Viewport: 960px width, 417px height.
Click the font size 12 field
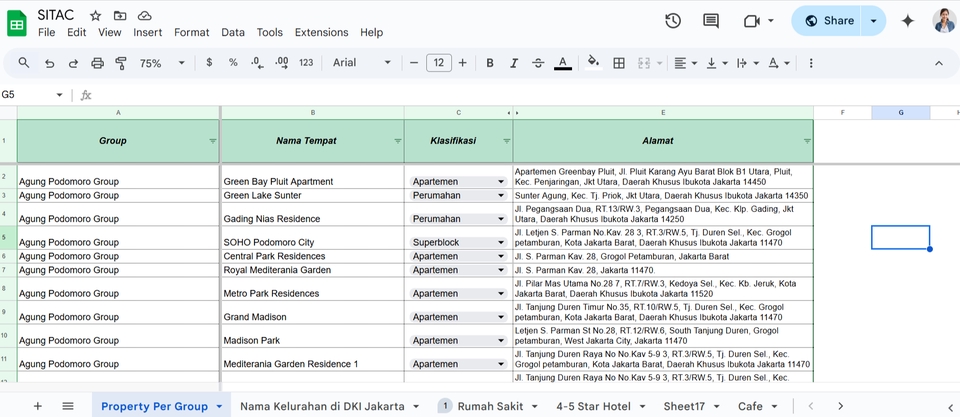(438, 62)
